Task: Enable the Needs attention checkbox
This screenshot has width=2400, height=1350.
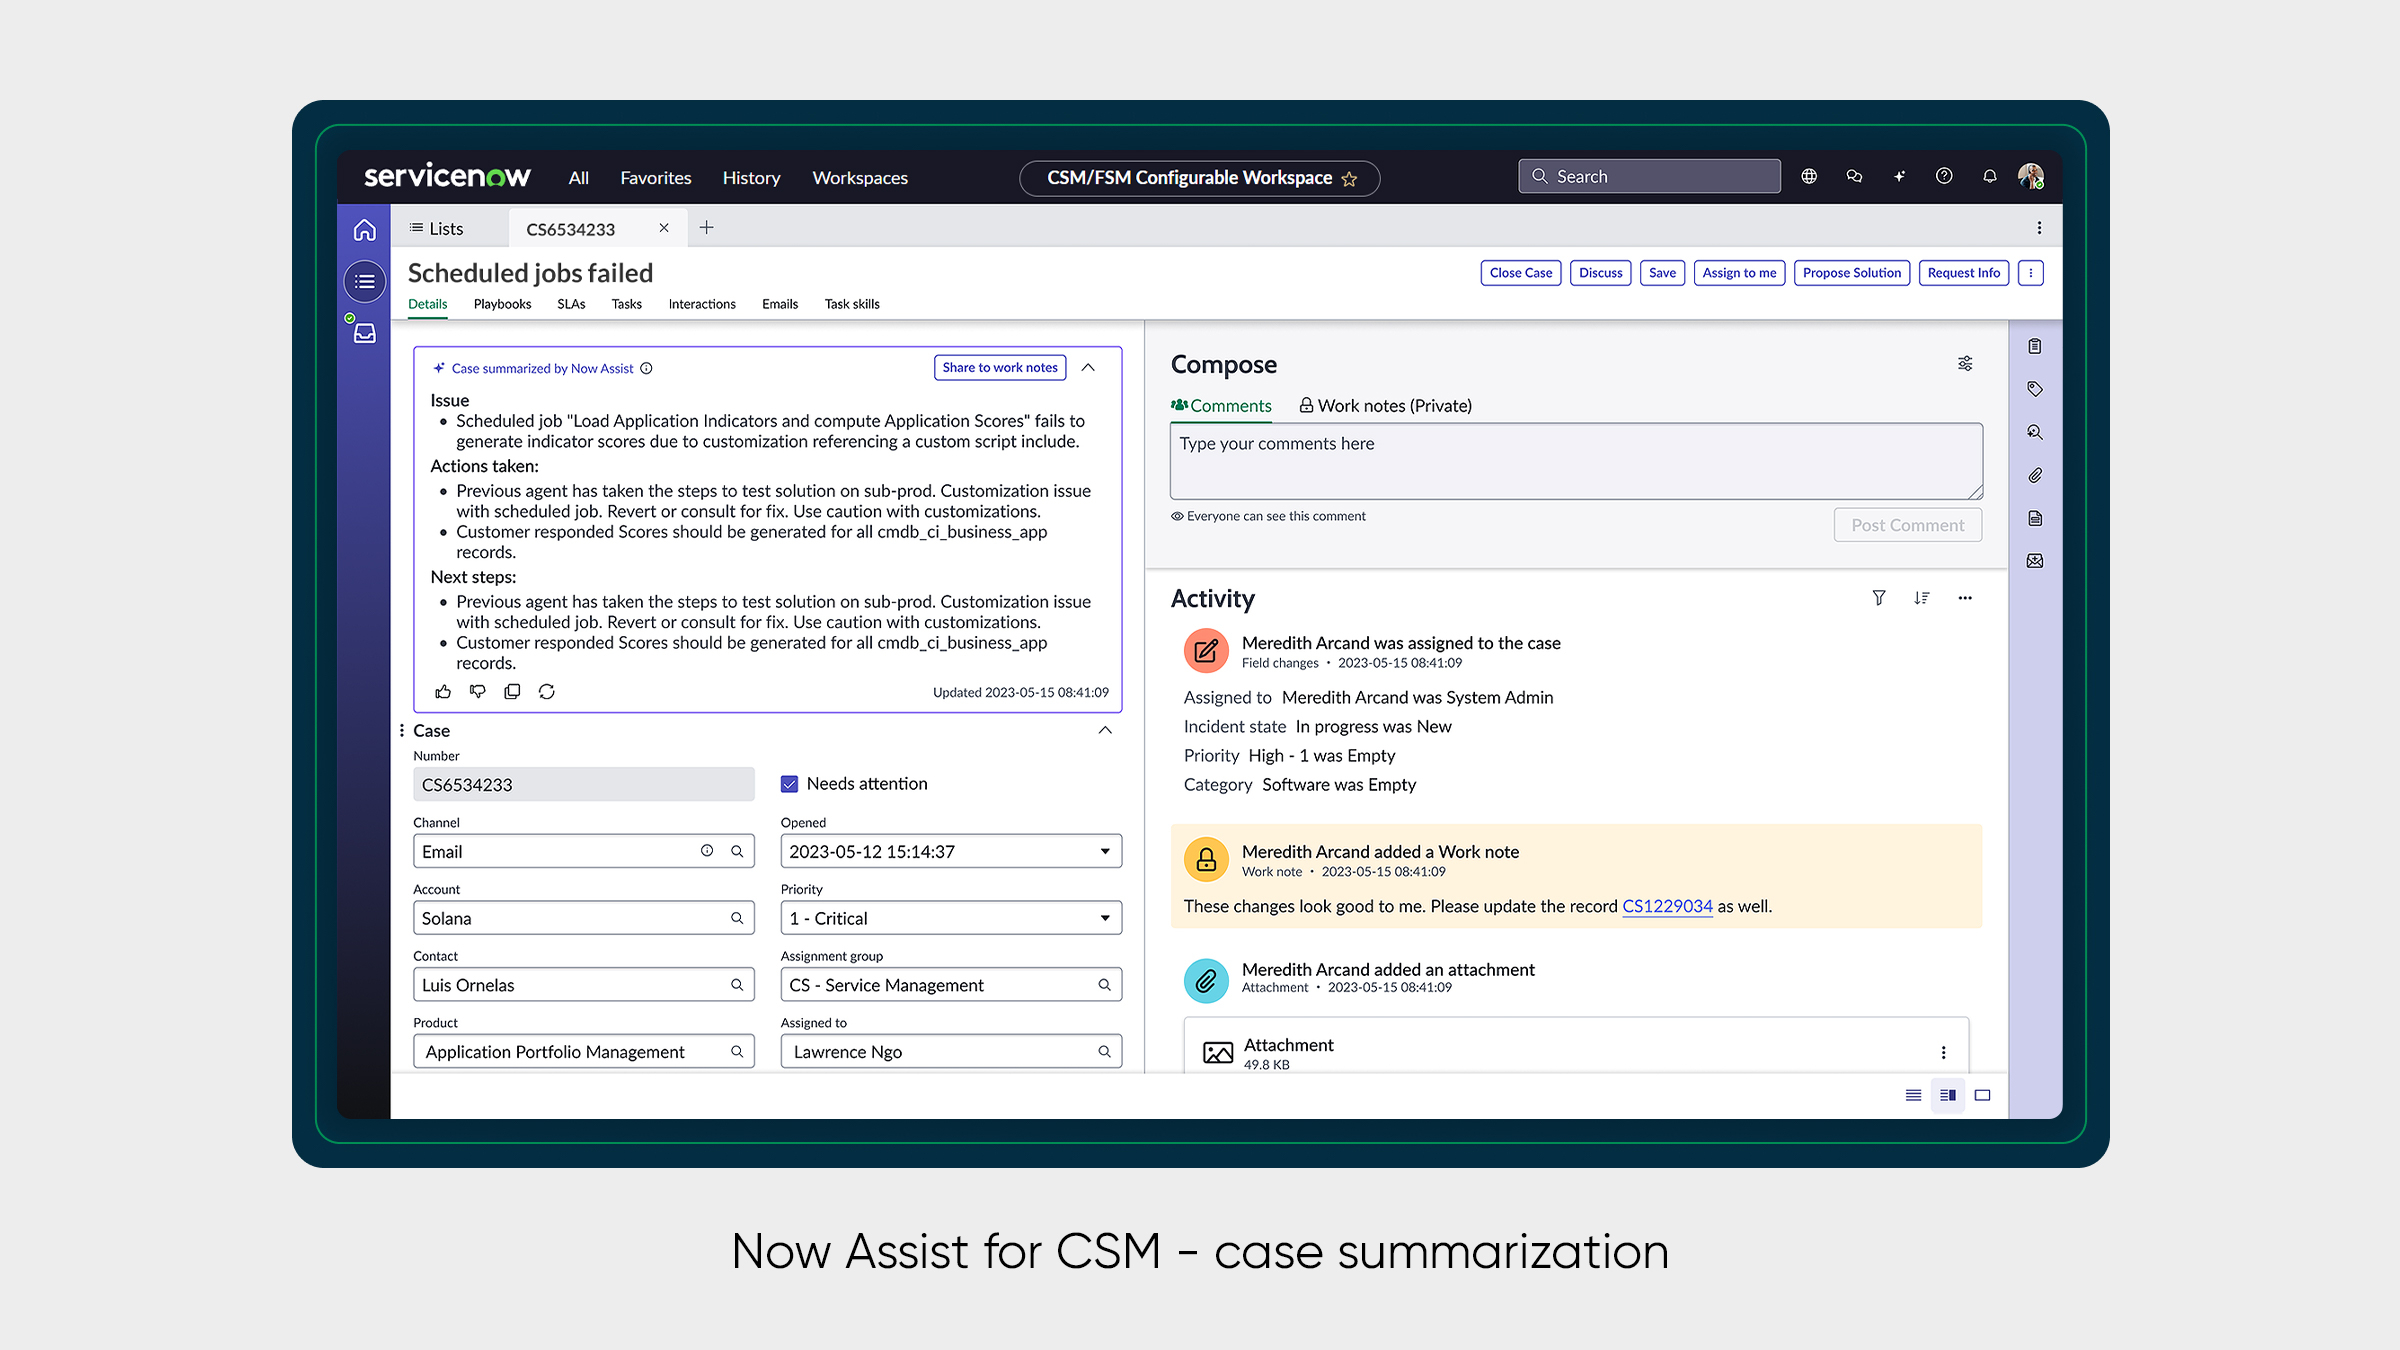Action: point(790,784)
